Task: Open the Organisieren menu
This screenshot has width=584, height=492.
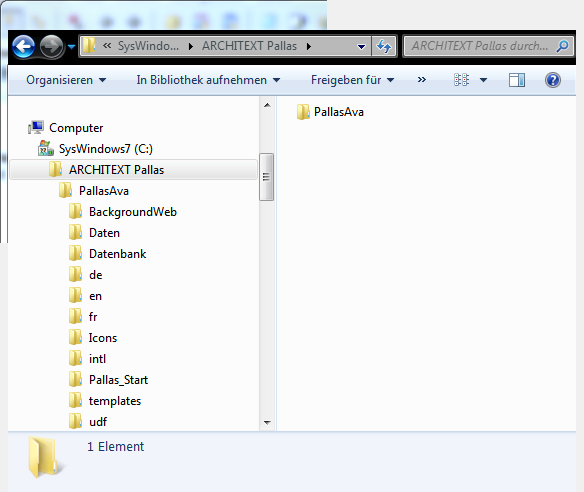Action: (66, 80)
